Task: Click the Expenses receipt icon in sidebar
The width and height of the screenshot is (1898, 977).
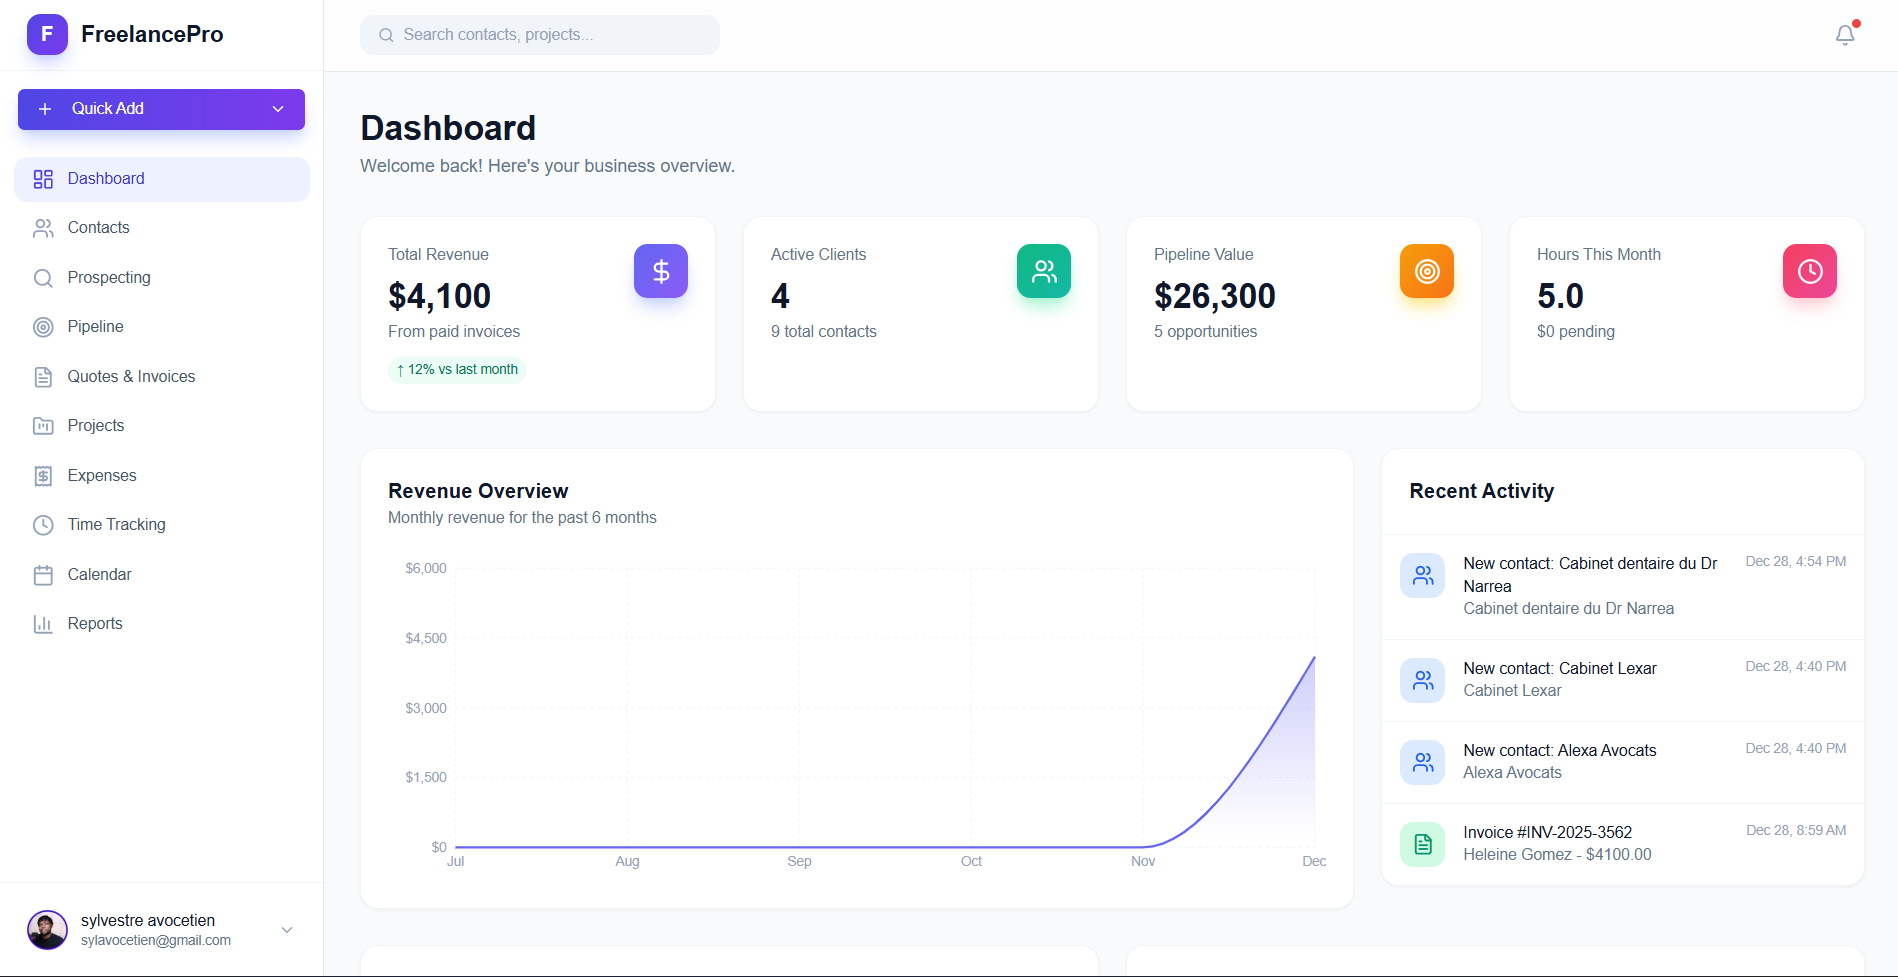Action: (x=43, y=475)
